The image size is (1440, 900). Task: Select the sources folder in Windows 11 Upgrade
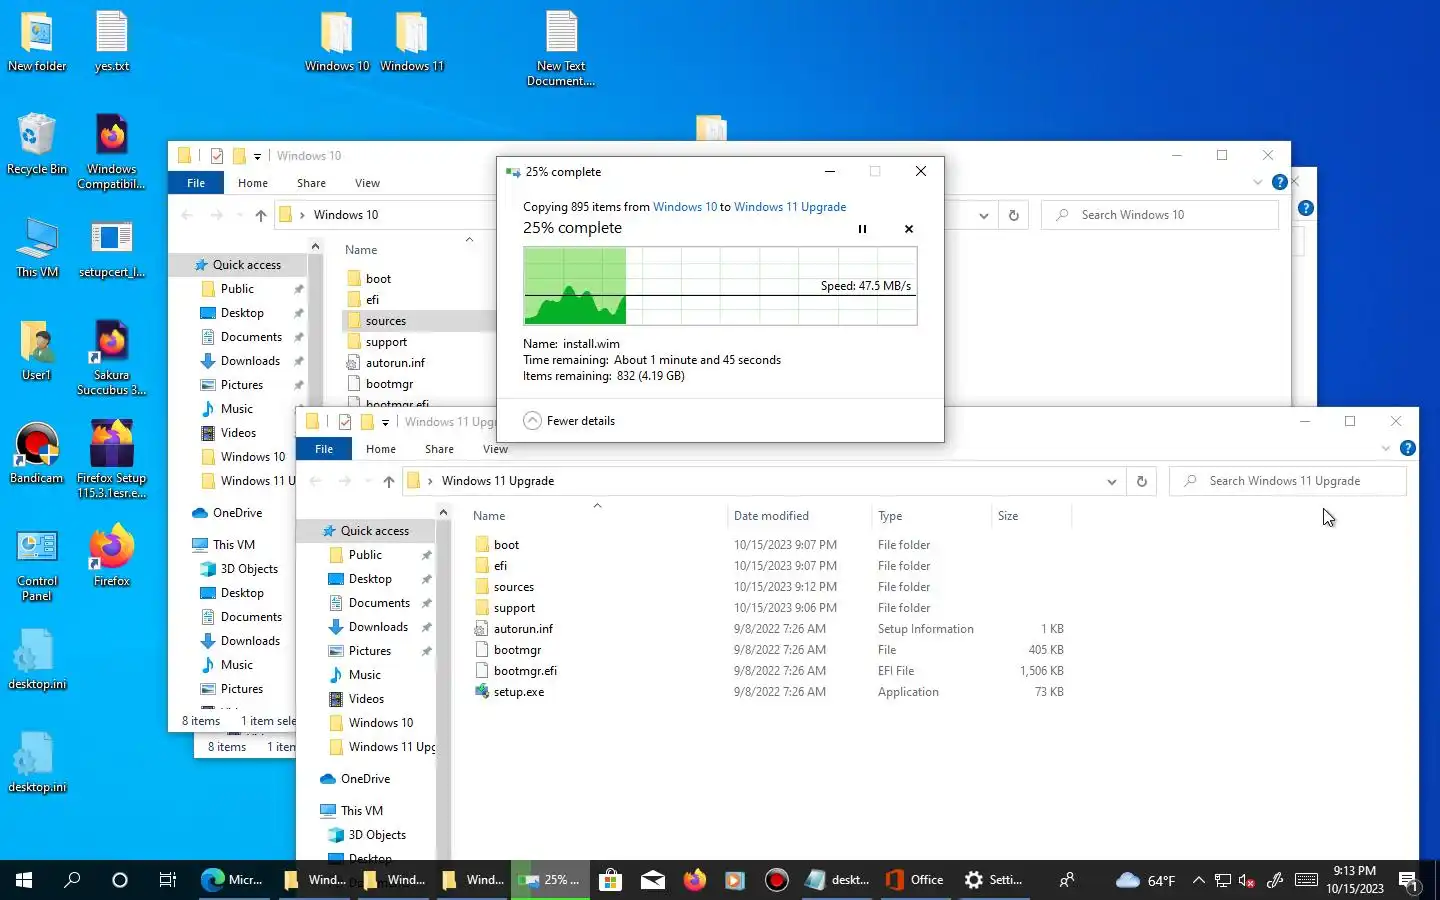pyautogui.click(x=513, y=587)
